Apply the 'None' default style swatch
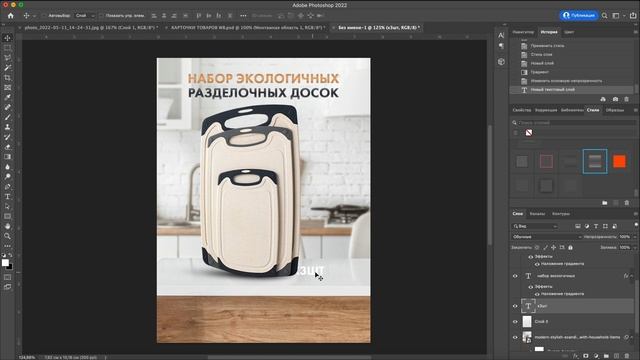The height and width of the screenshot is (360, 640). coord(529,133)
